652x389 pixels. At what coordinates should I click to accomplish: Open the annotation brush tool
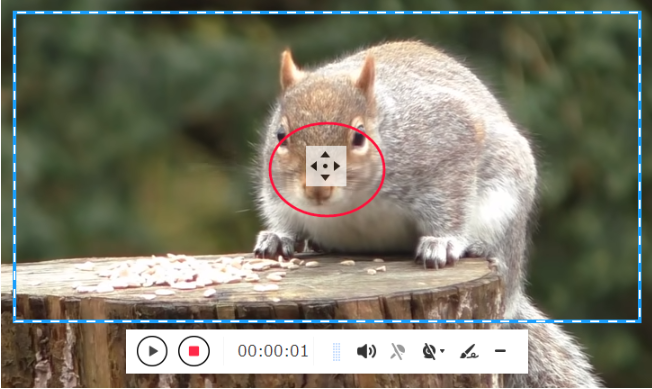[469, 352]
